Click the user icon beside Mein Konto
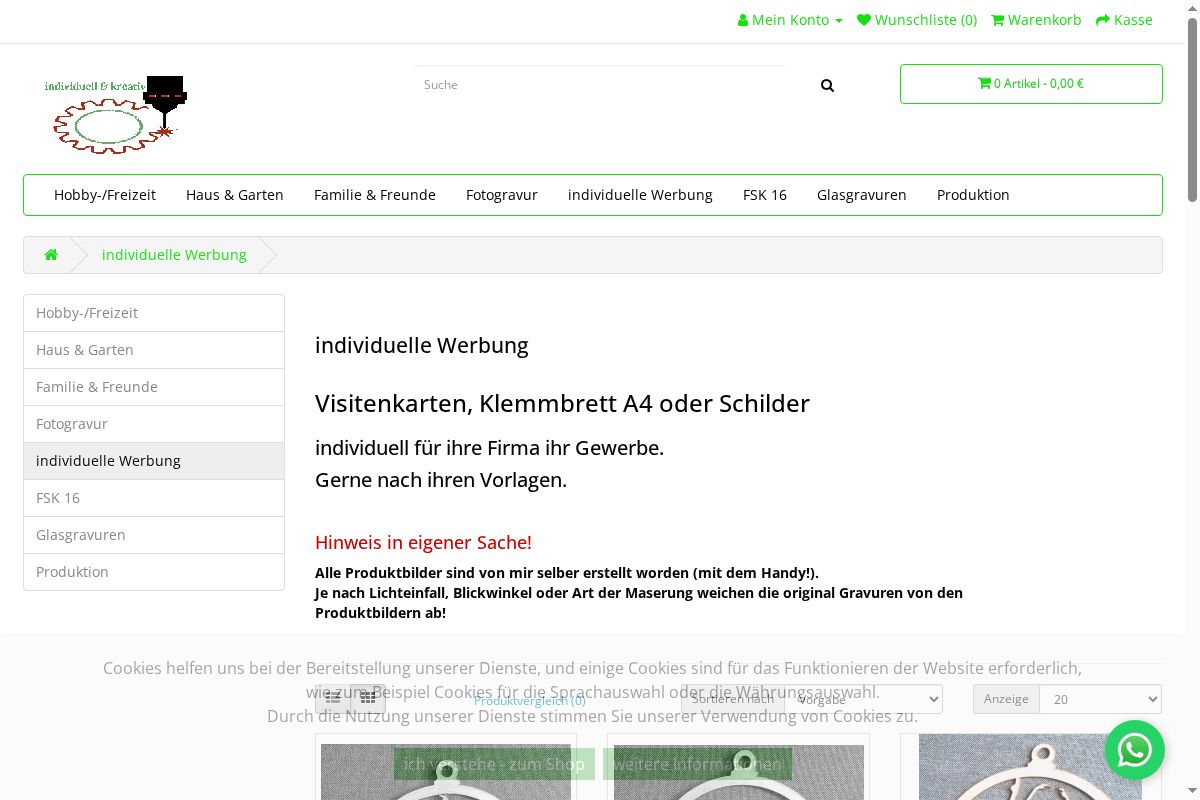 743,20
